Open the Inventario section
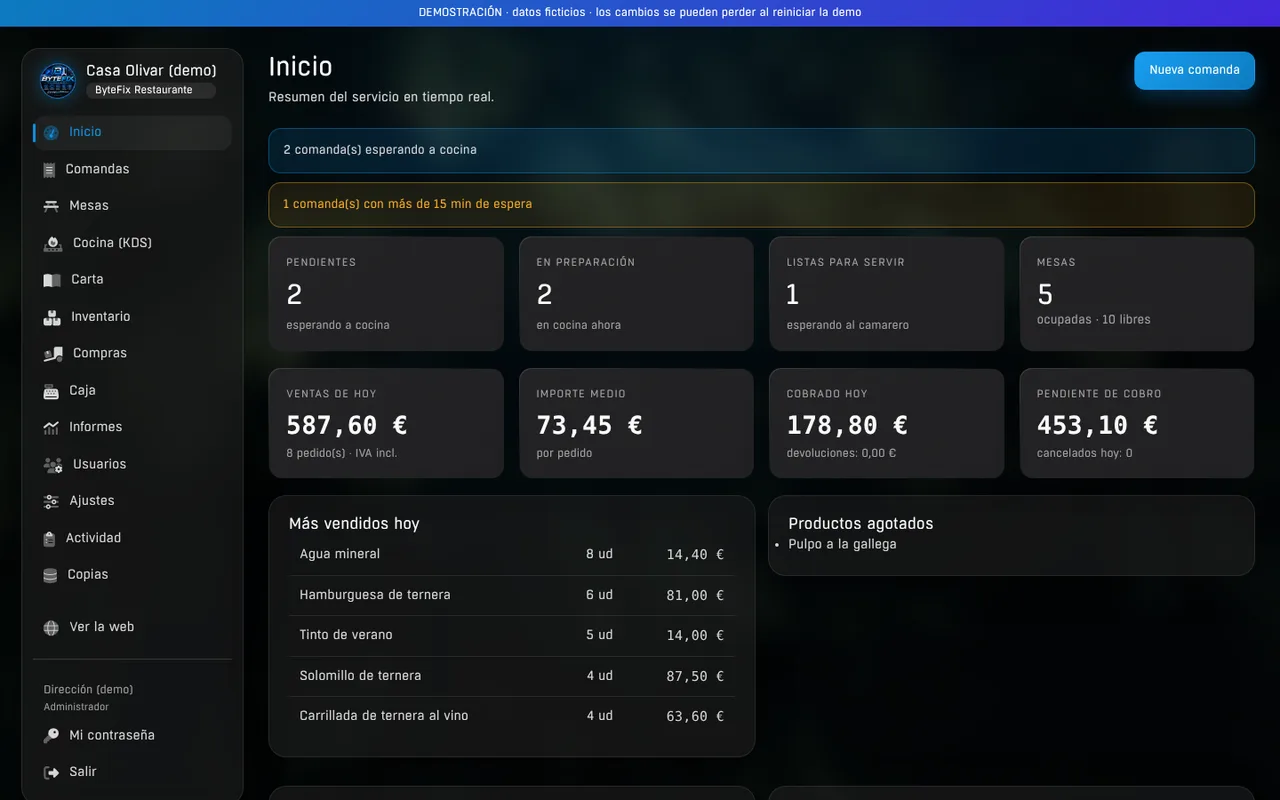 [132, 317]
